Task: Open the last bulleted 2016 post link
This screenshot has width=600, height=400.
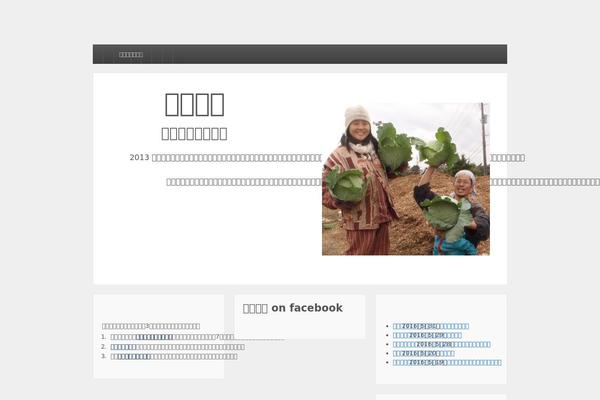Action: [x=447, y=362]
